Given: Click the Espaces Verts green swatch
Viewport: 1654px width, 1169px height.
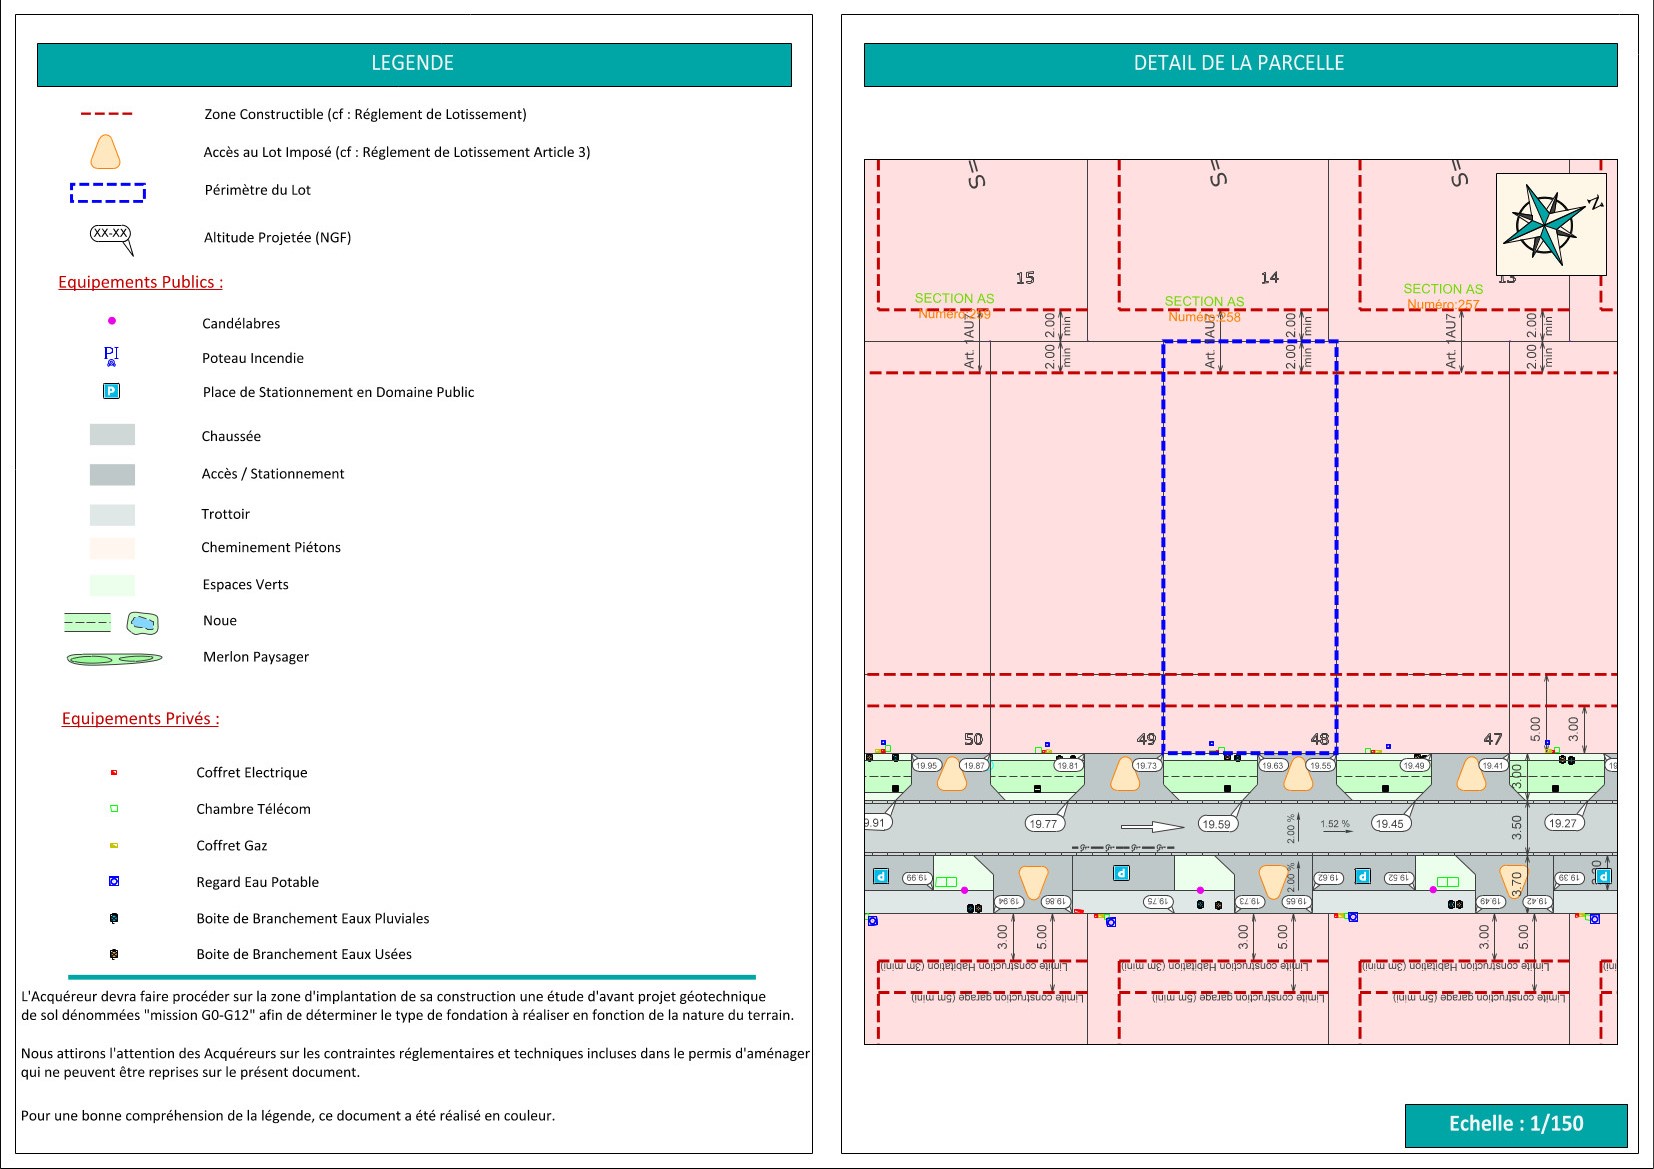Looking at the screenshot, I should pyautogui.click(x=112, y=585).
